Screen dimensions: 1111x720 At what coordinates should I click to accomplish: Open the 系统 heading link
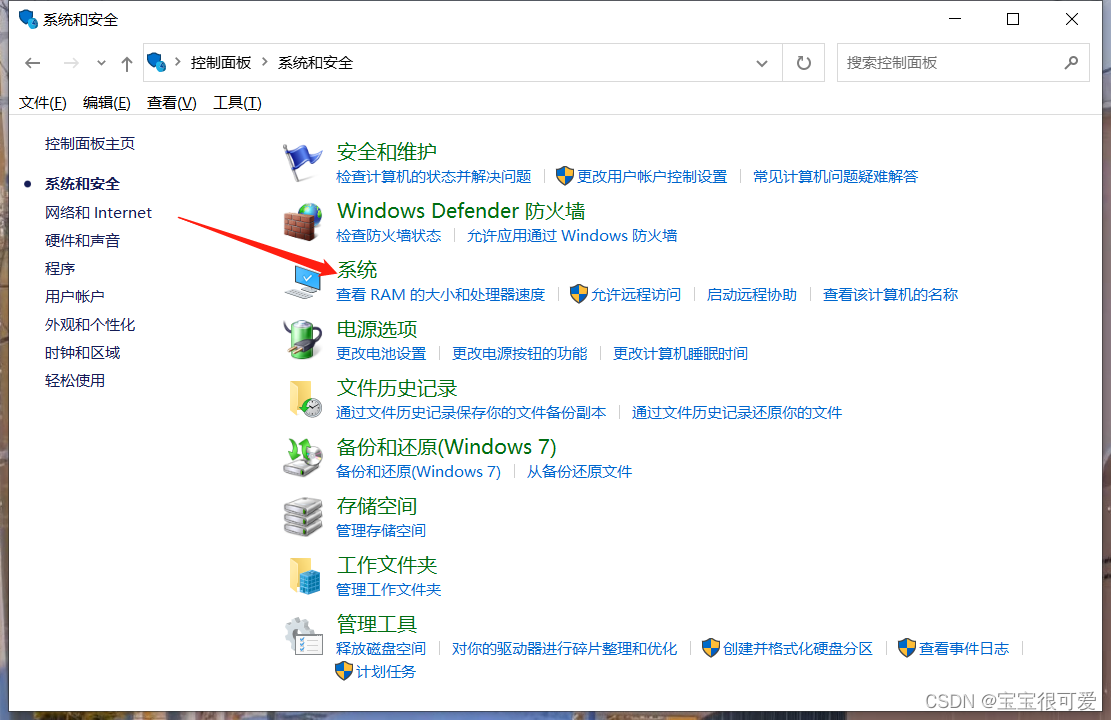point(356,270)
